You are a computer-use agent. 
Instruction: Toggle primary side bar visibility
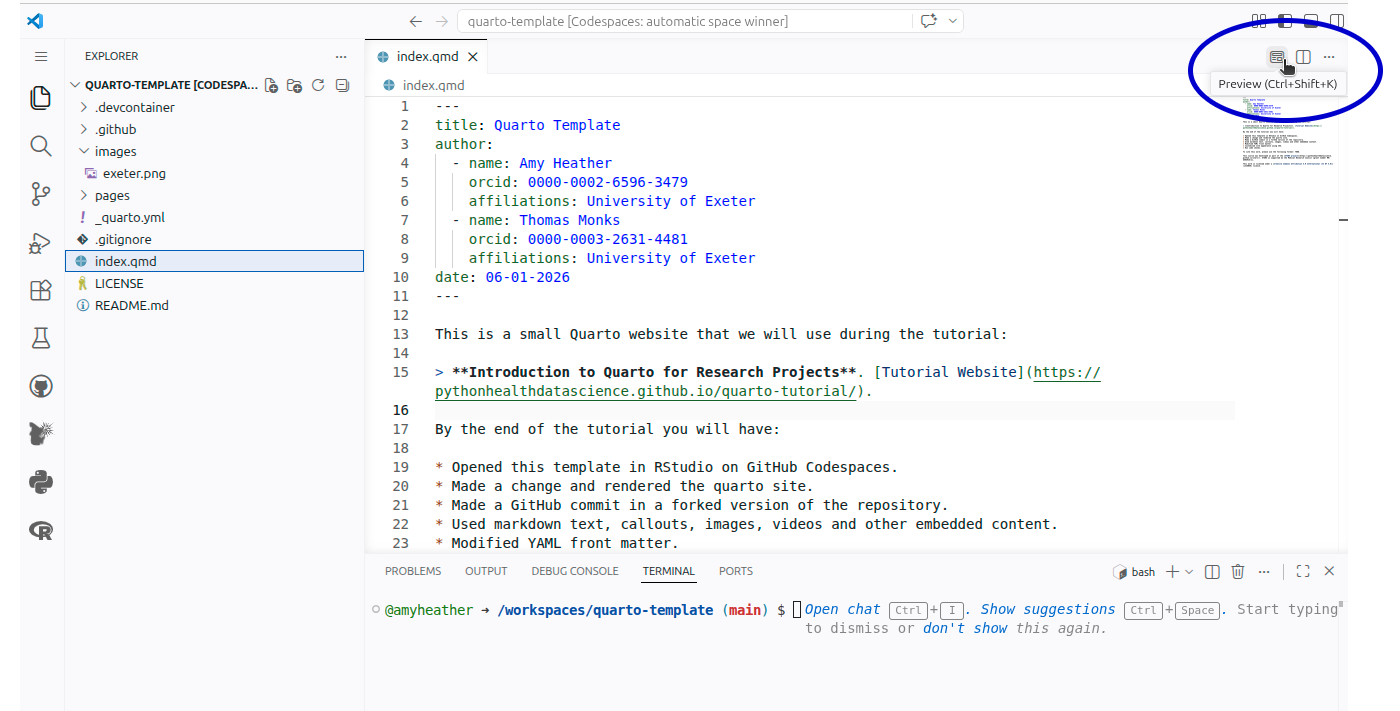click(1285, 20)
